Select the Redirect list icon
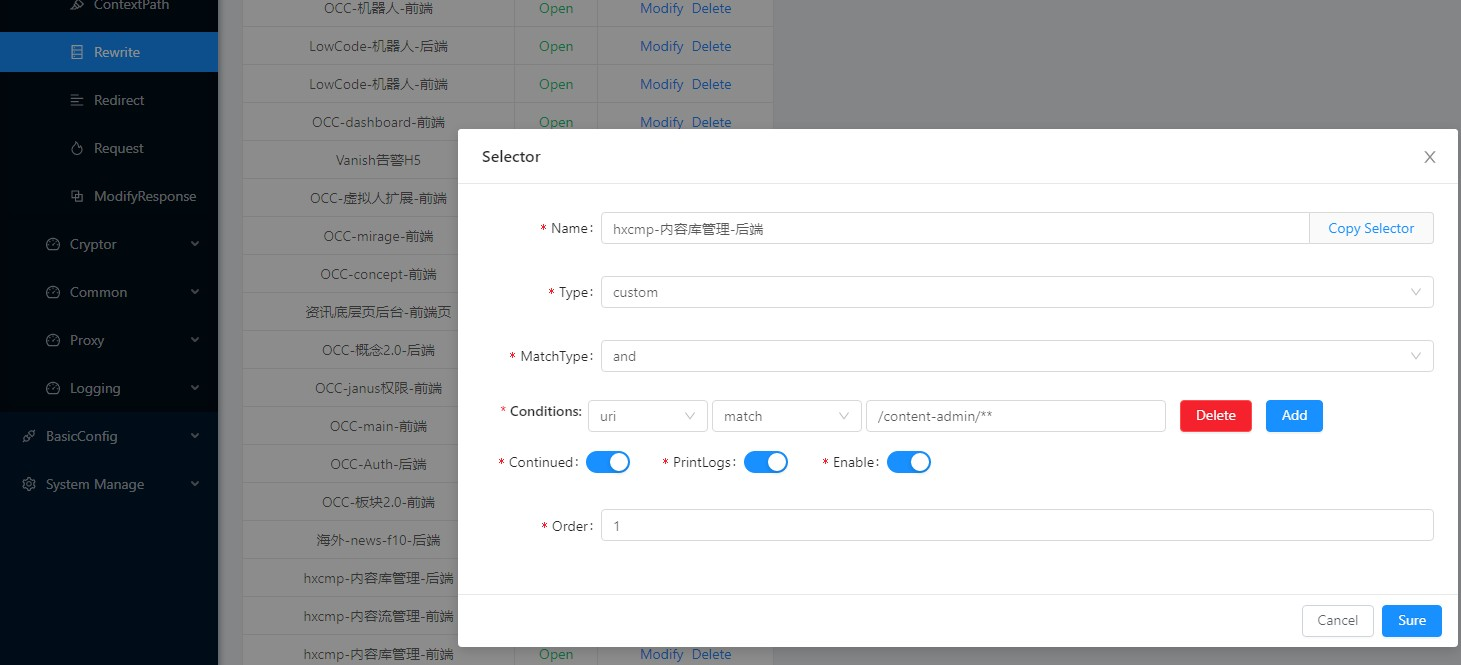This screenshot has height=665, width=1461. [78, 100]
